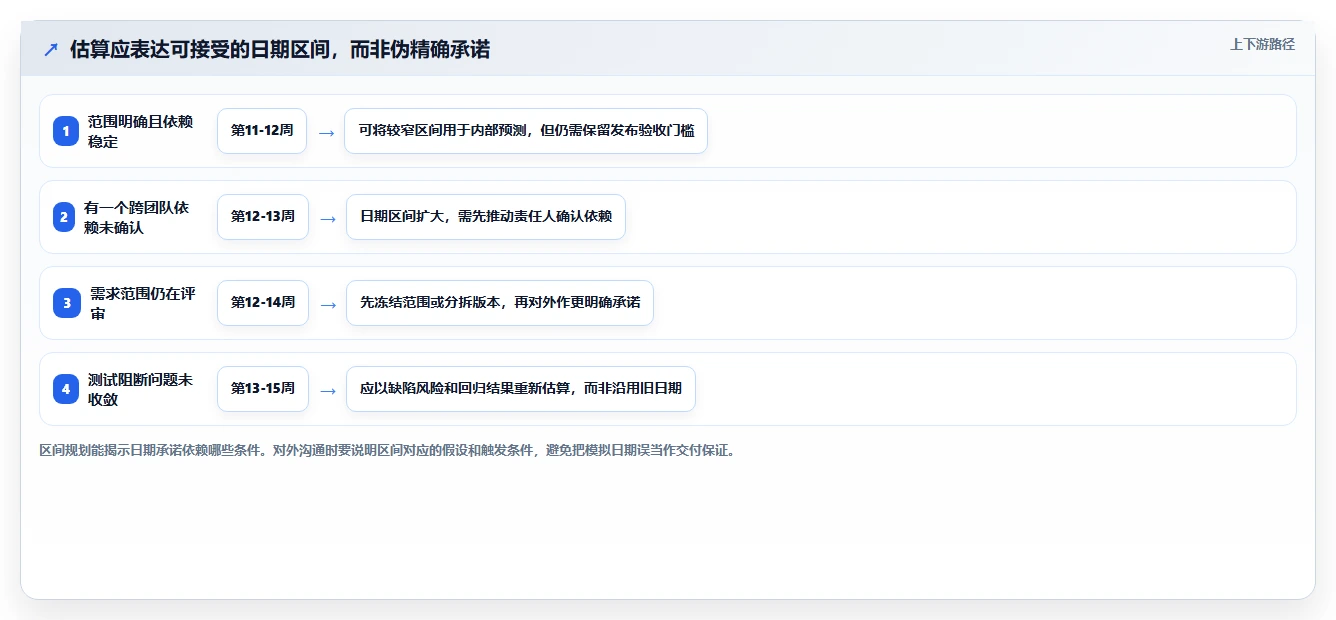Open the 日期区间扩大 action box
Viewport: 1336px width, 620px height.
[486, 217]
